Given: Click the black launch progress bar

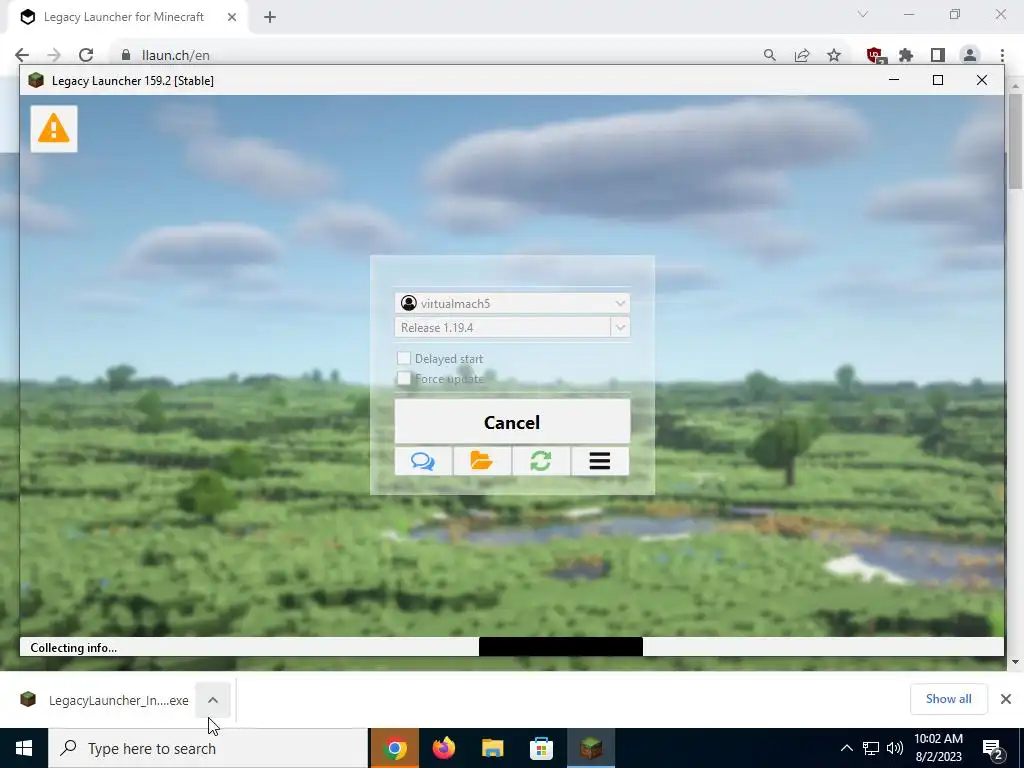Looking at the screenshot, I should point(560,647).
